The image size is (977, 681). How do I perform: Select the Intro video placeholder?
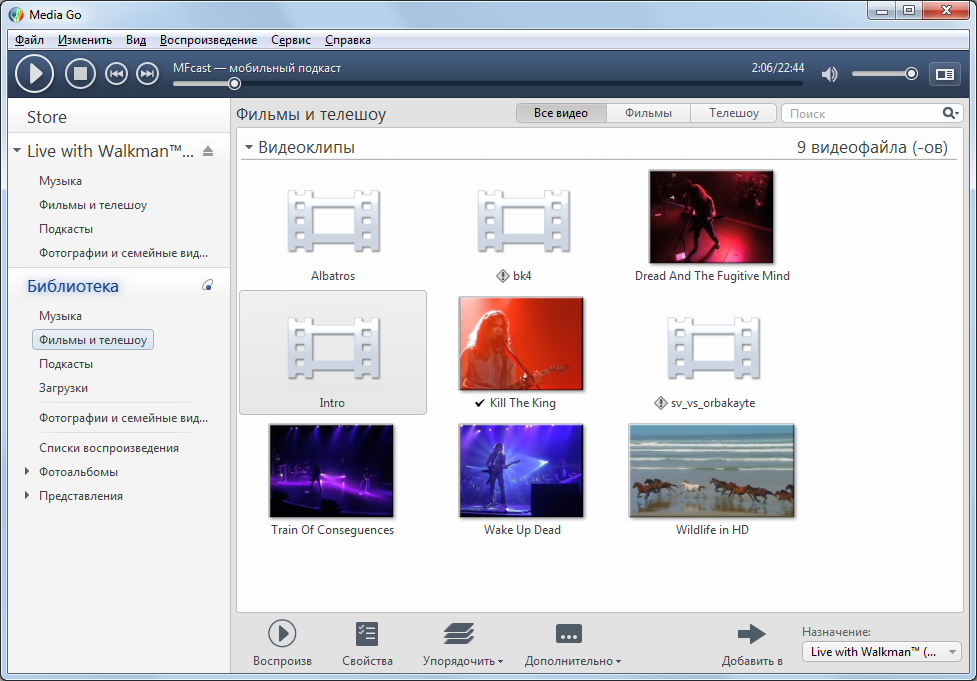(x=333, y=348)
